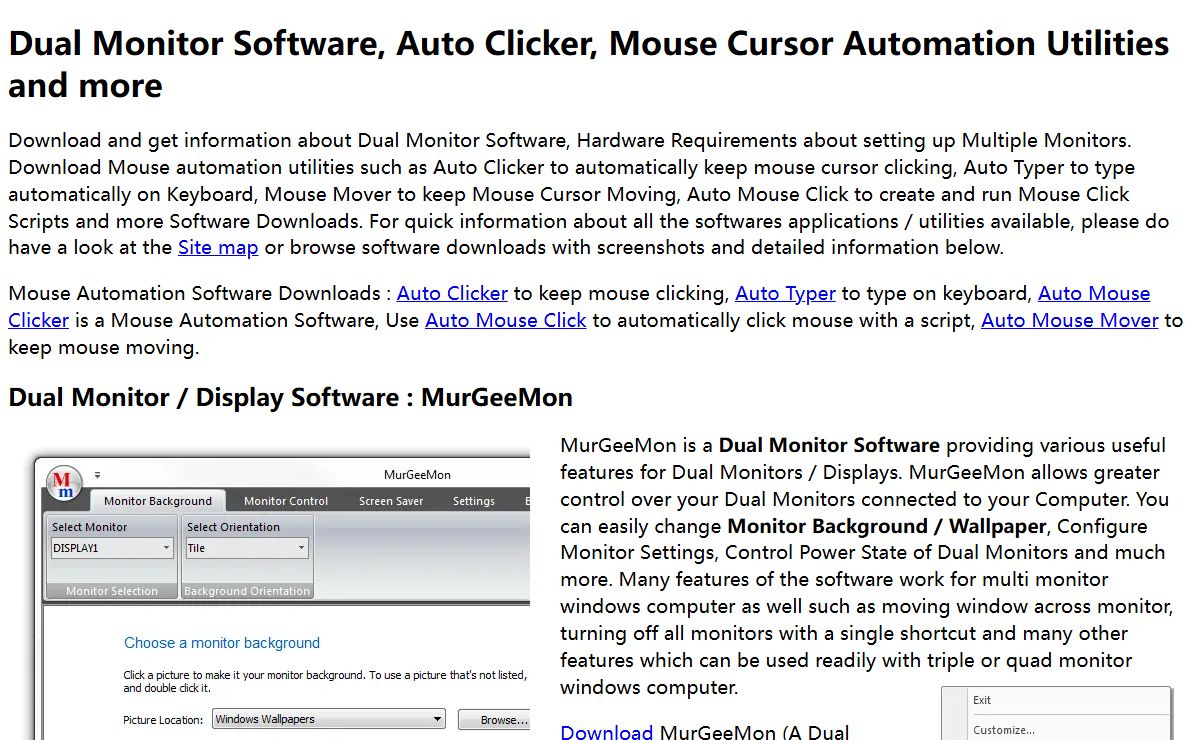Click the 'Background Orientation' group label
Viewport: 1200px width, 740px height.
coord(247,591)
